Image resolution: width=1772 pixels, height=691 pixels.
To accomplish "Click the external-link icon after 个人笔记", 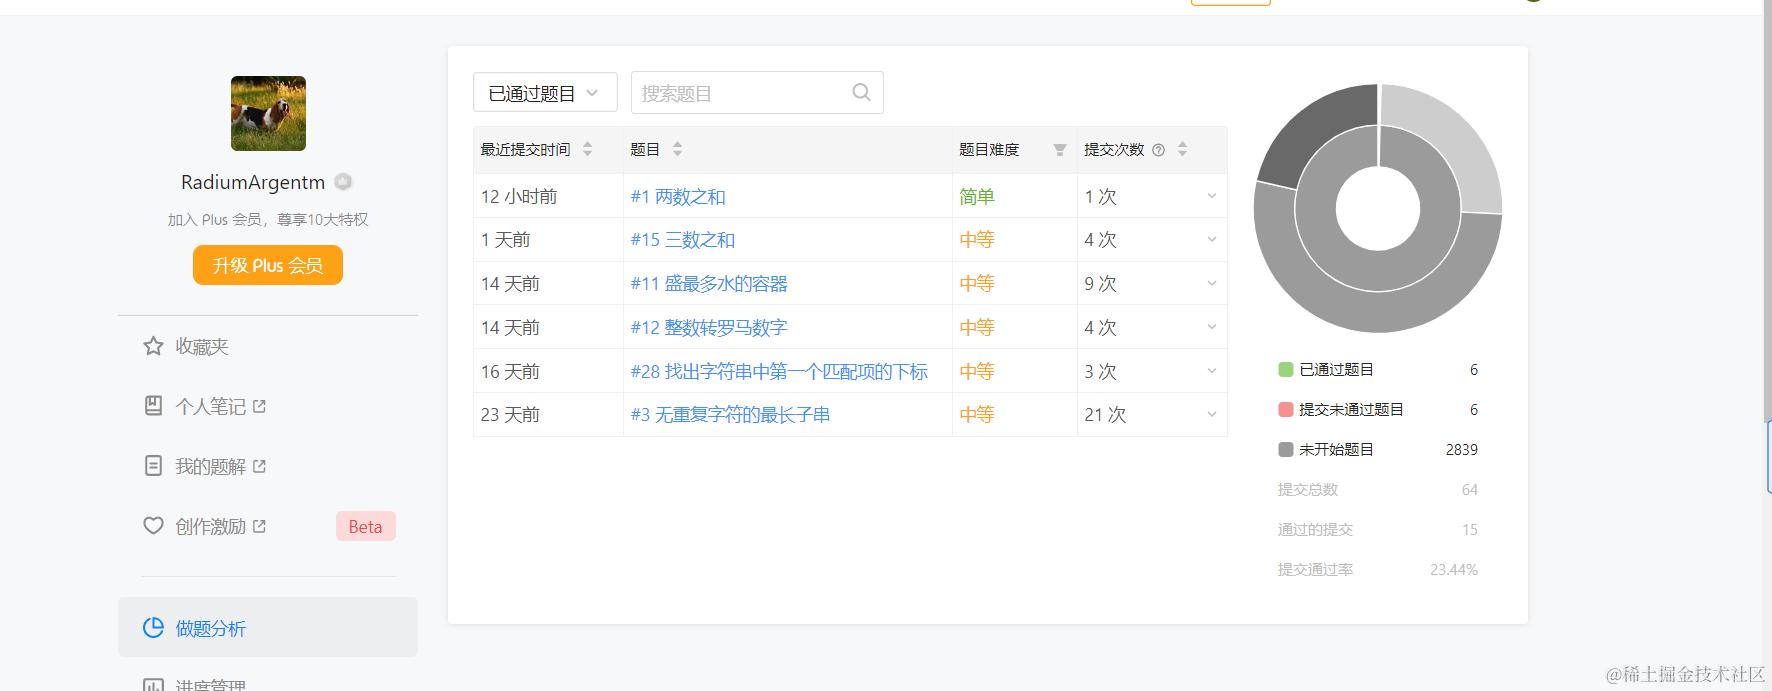I will pos(259,406).
